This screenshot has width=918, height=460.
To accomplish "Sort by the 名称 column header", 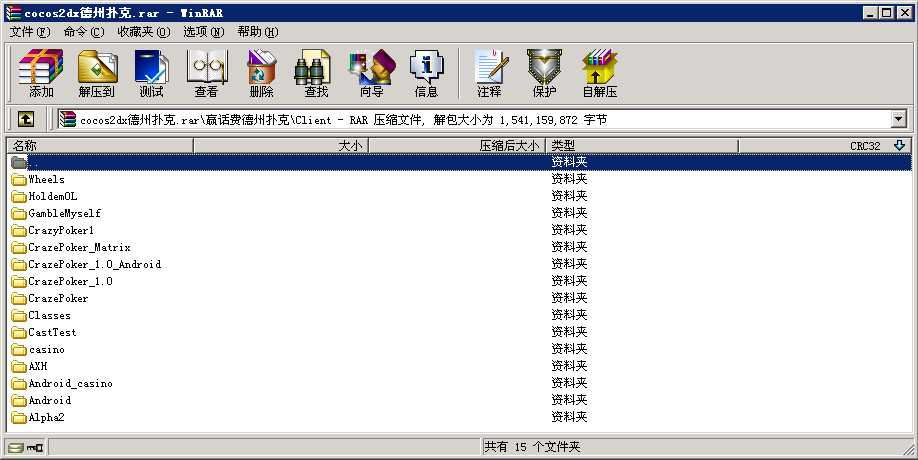I will click(100, 146).
